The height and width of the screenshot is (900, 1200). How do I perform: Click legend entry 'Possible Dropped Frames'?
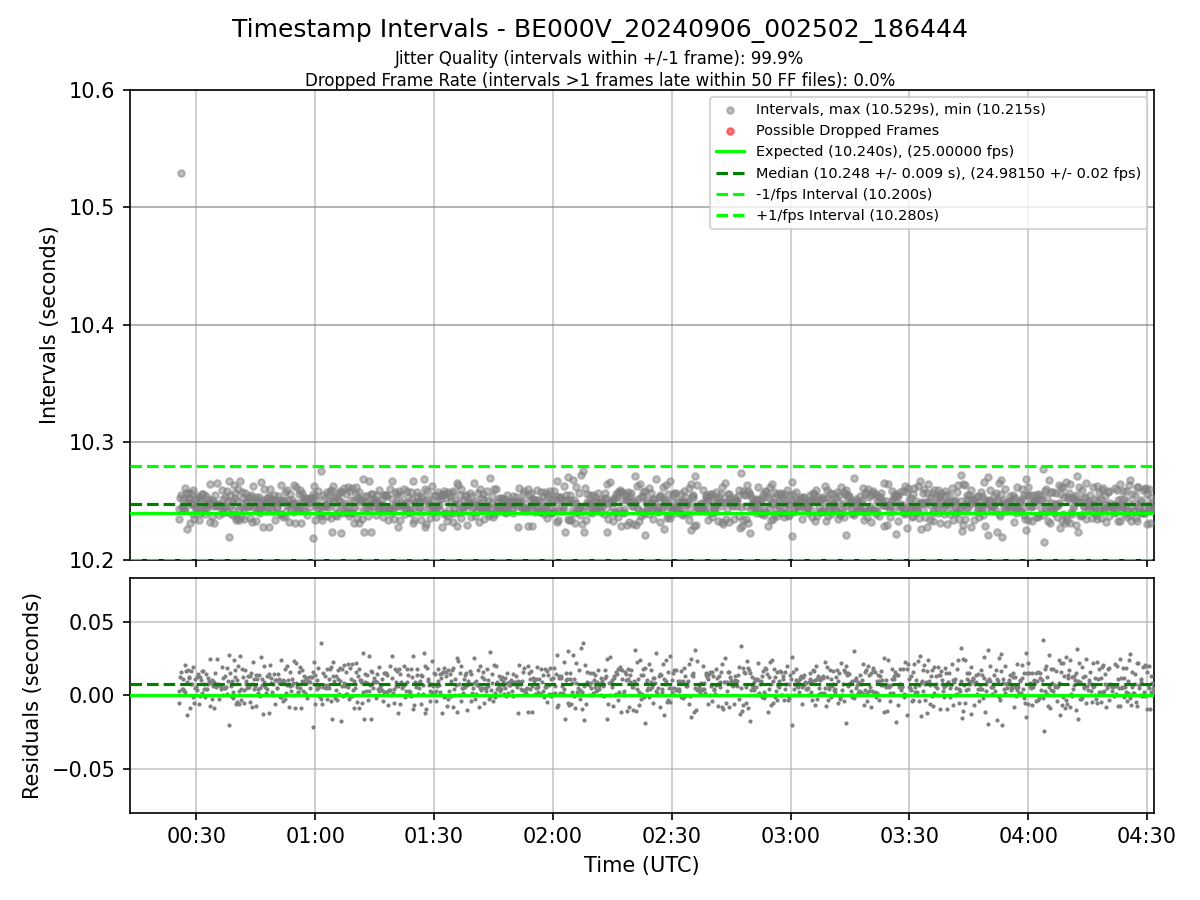[847, 130]
